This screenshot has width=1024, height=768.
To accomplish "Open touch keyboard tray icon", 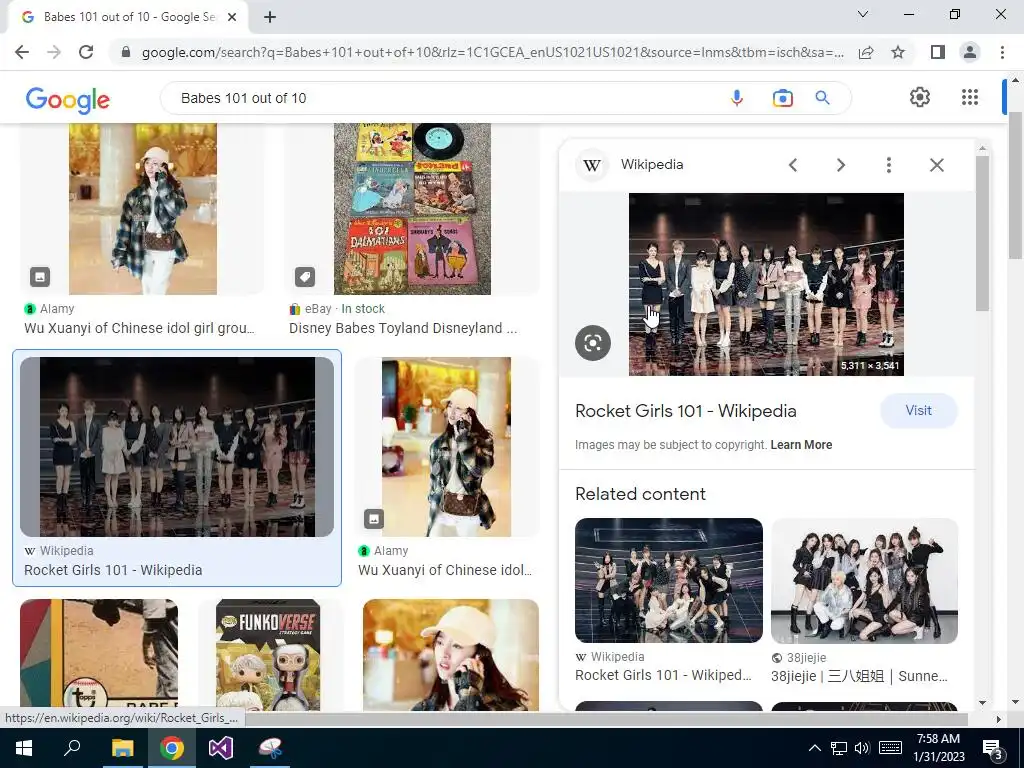I will 890,748.
